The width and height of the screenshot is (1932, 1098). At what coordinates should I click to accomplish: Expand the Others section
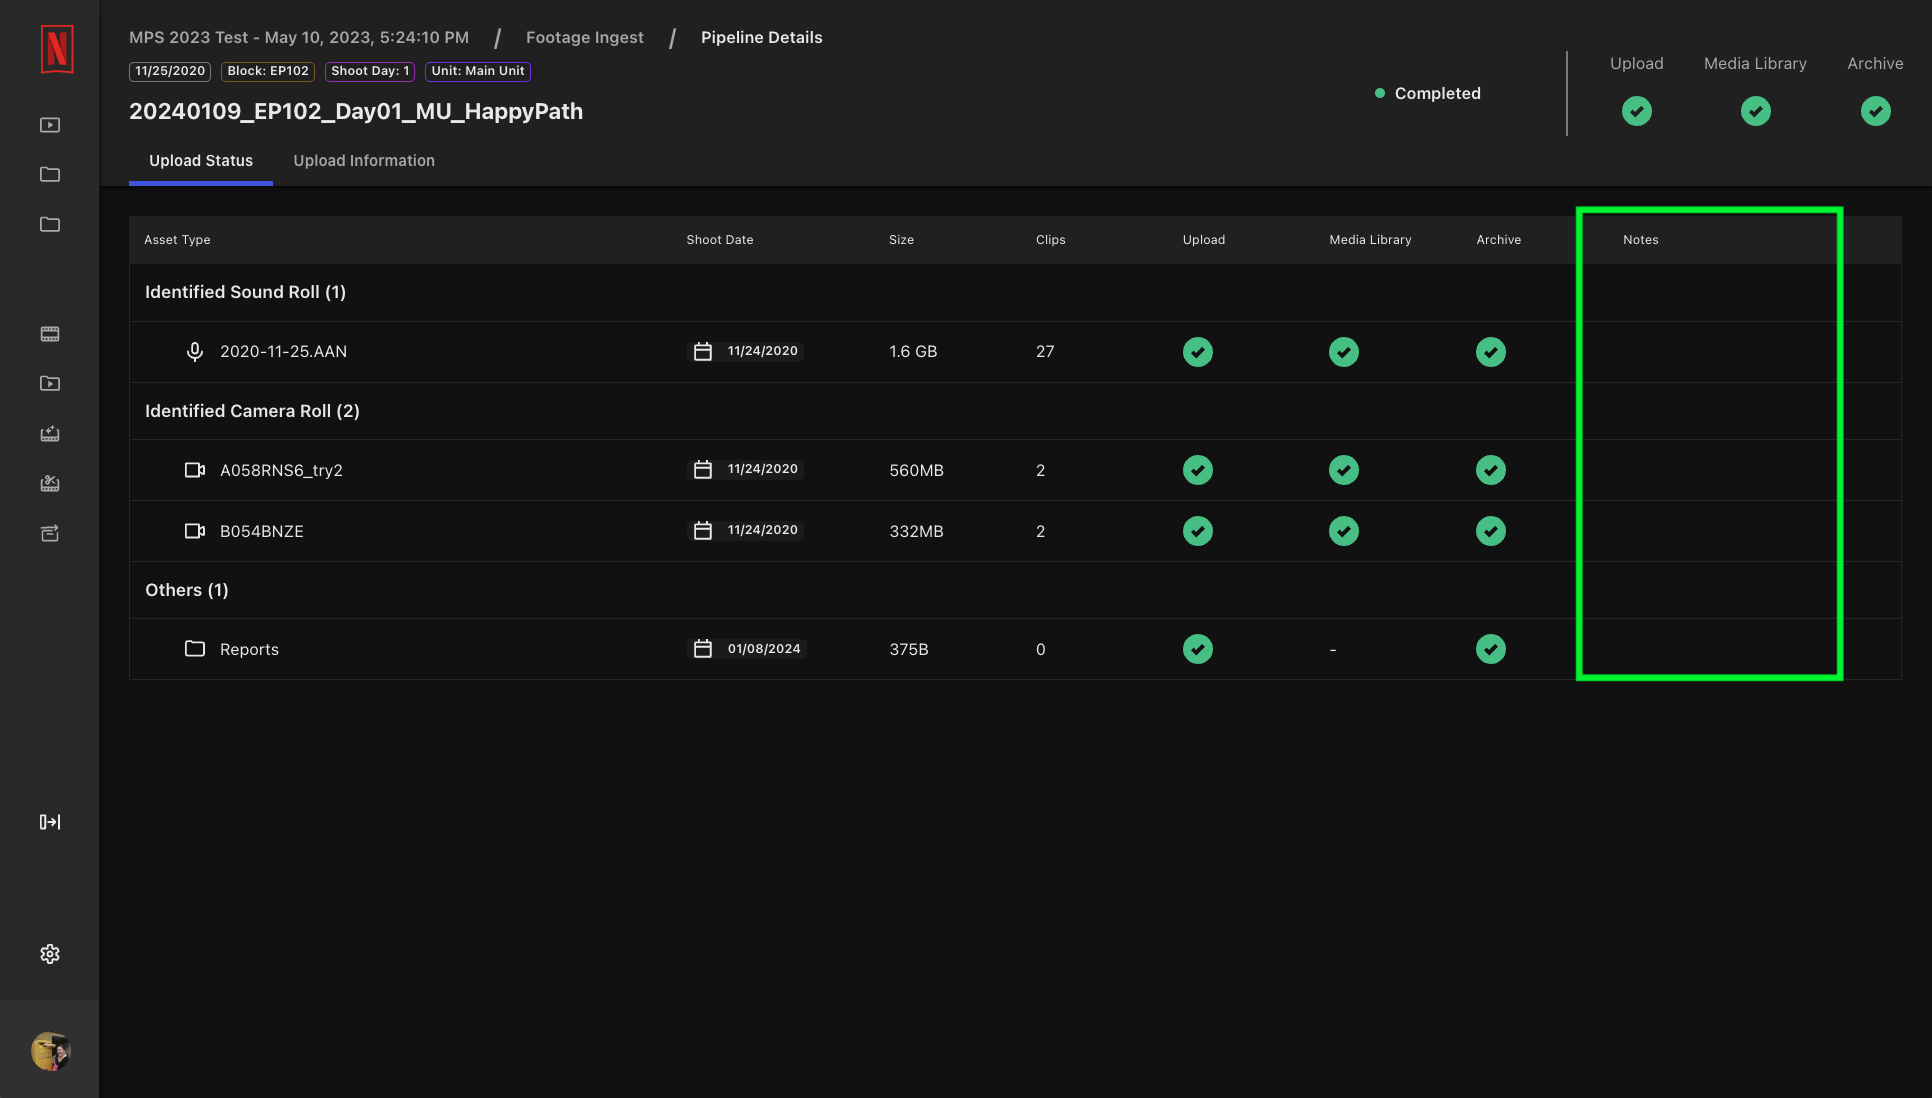pos(186,588)
